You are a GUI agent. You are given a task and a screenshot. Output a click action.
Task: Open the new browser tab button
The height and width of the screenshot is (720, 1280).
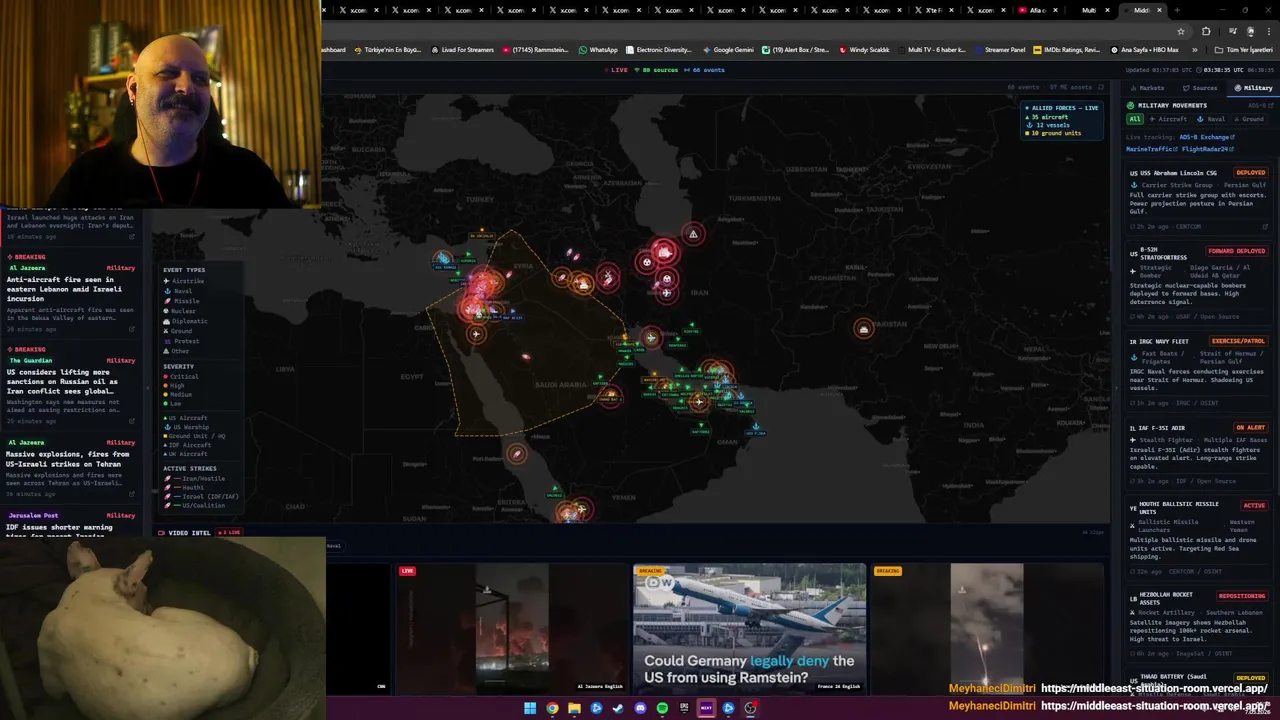point(1179,10)
